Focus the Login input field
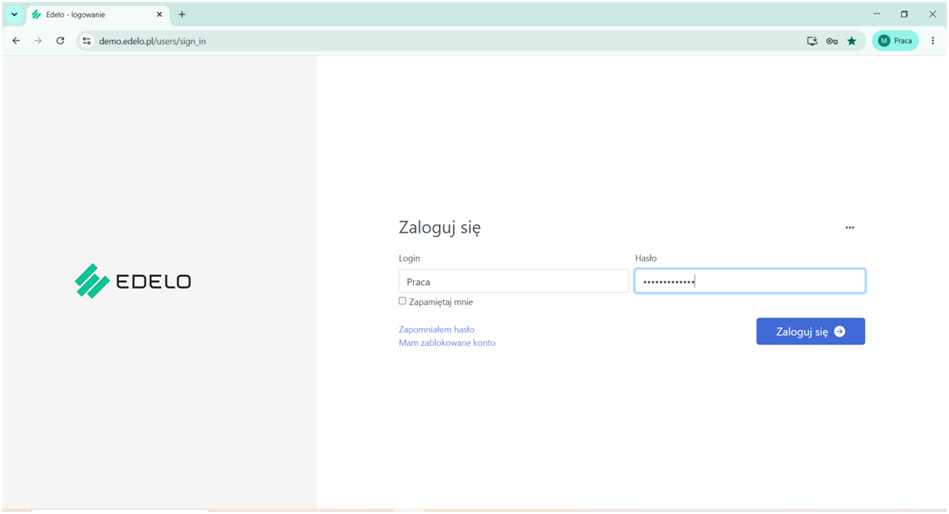The height and width of the screenshot is (514, 949). 513,282
